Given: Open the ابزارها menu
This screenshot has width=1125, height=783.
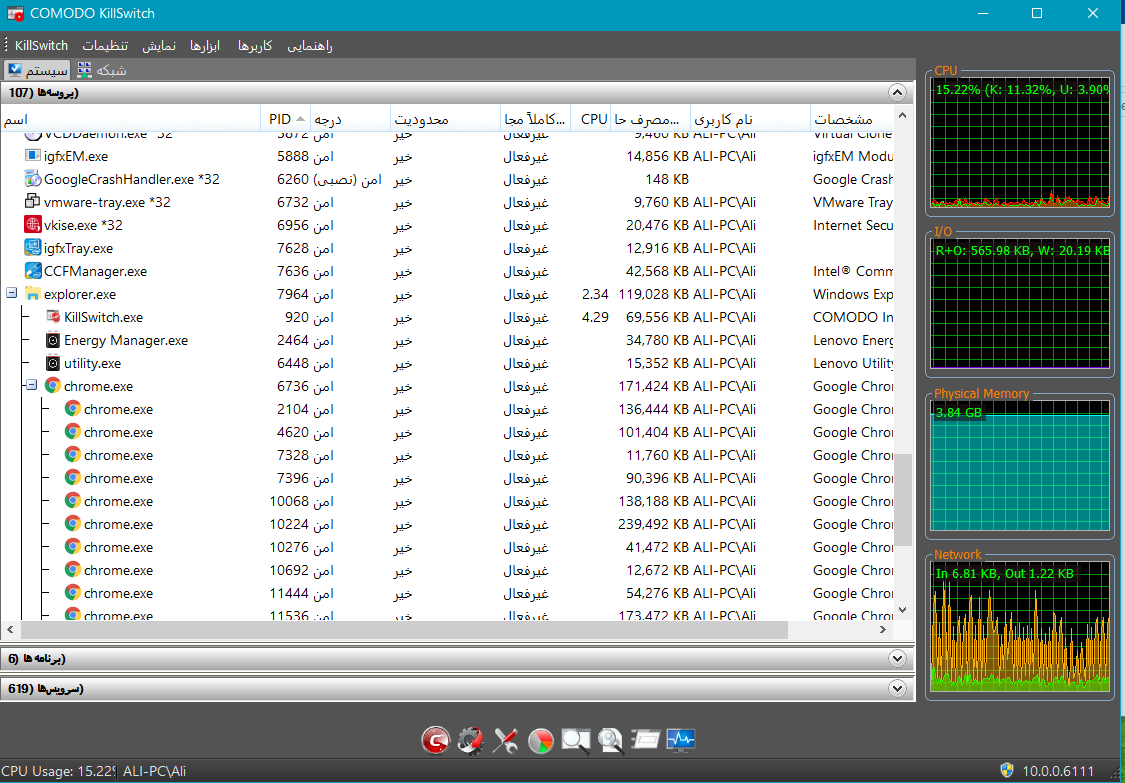Looking at the screenshot, I should tap(205, 45).
